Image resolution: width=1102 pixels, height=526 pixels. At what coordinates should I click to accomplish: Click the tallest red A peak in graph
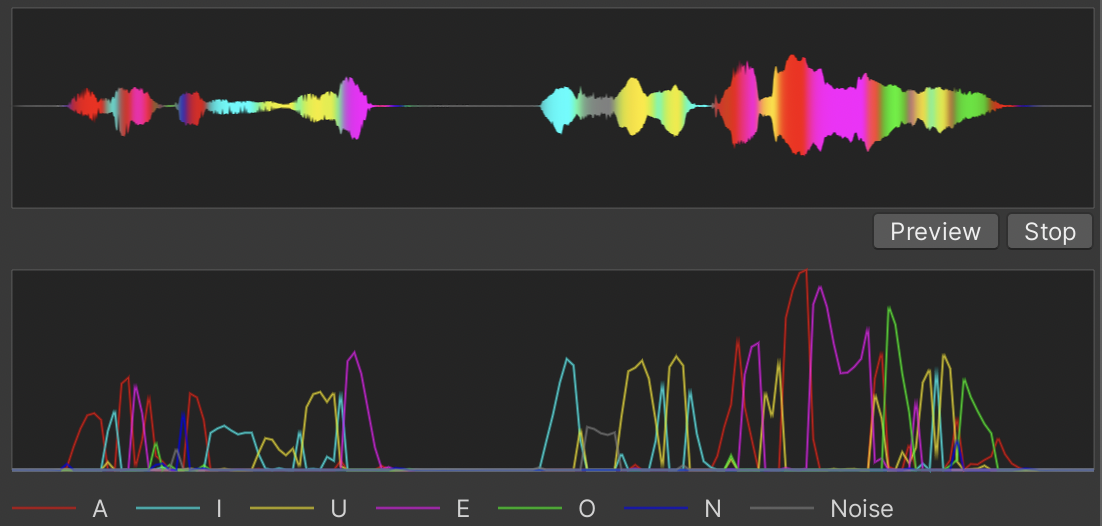point(803,273)
